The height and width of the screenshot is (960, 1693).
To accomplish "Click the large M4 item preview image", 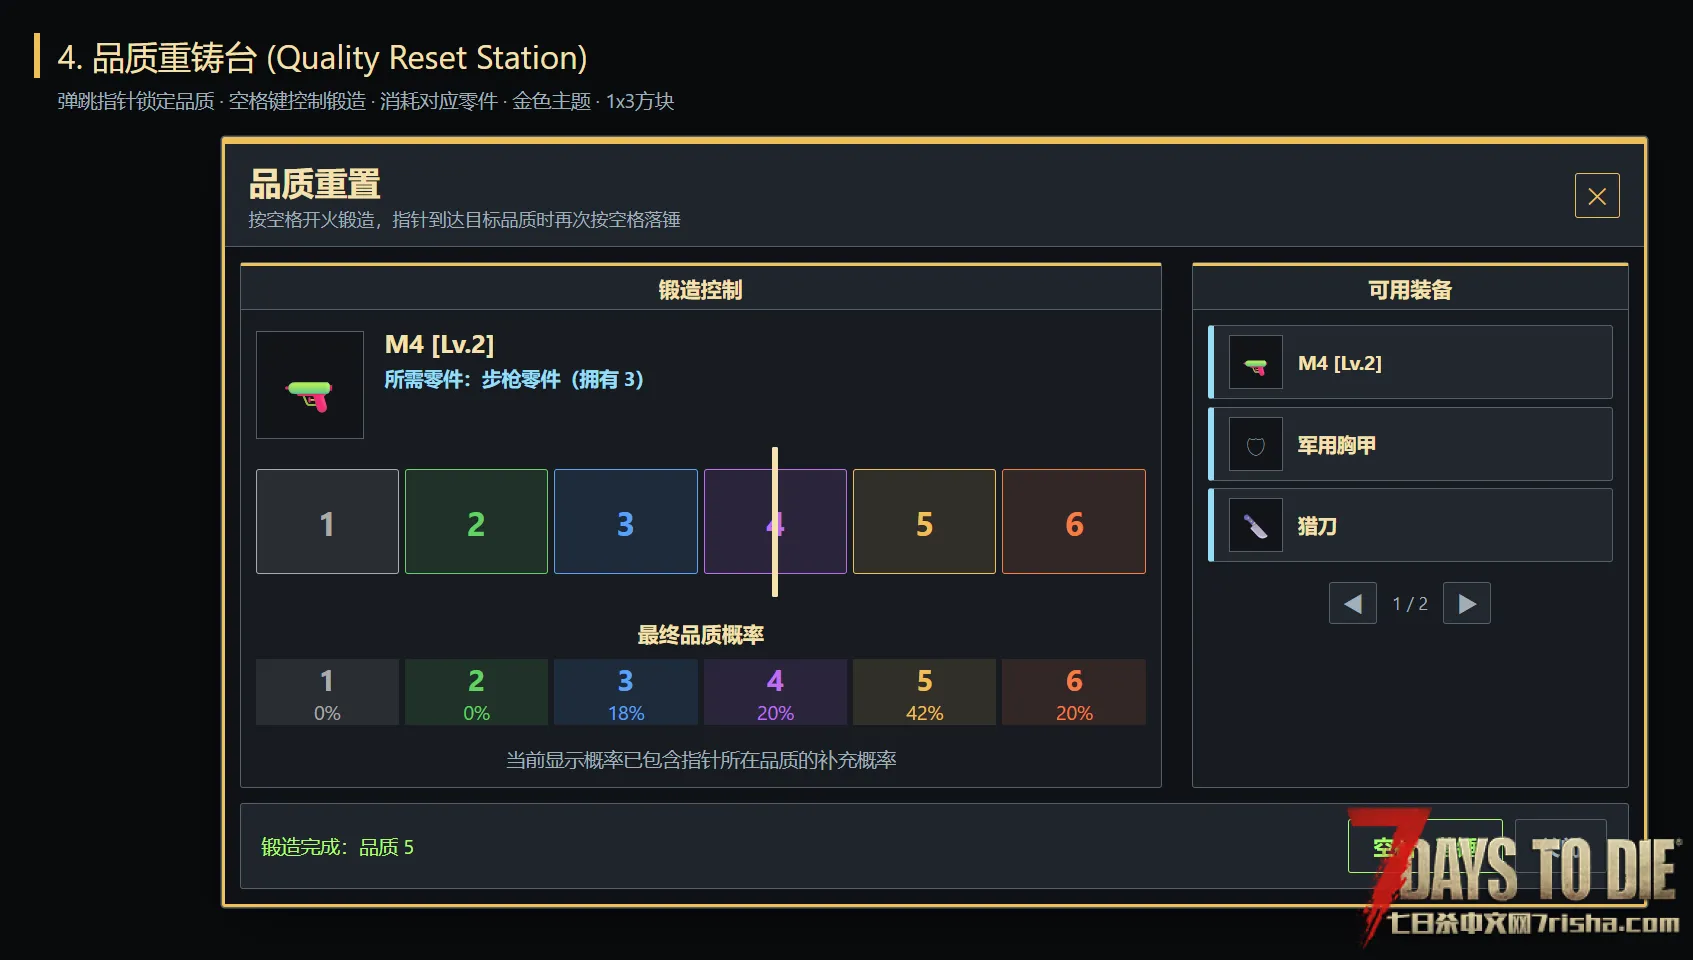I will (310, 385).
